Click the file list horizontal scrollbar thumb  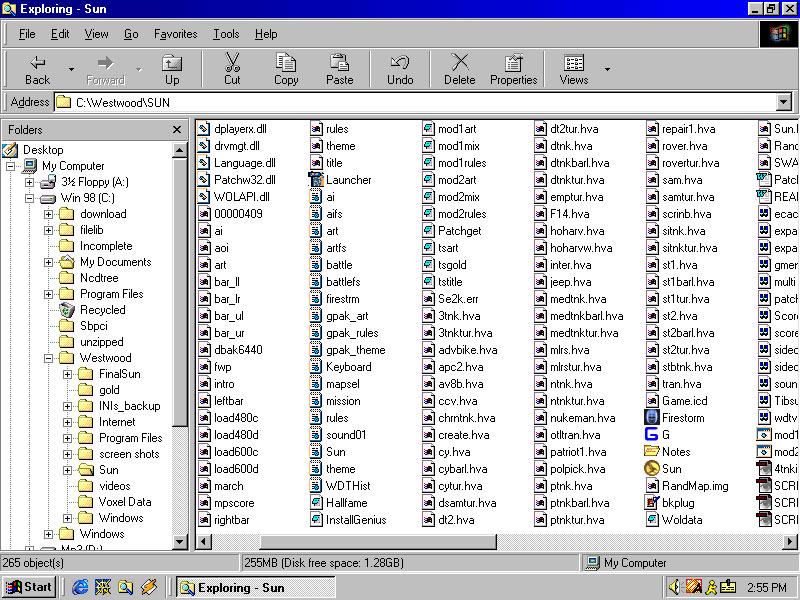coord(378,541)
